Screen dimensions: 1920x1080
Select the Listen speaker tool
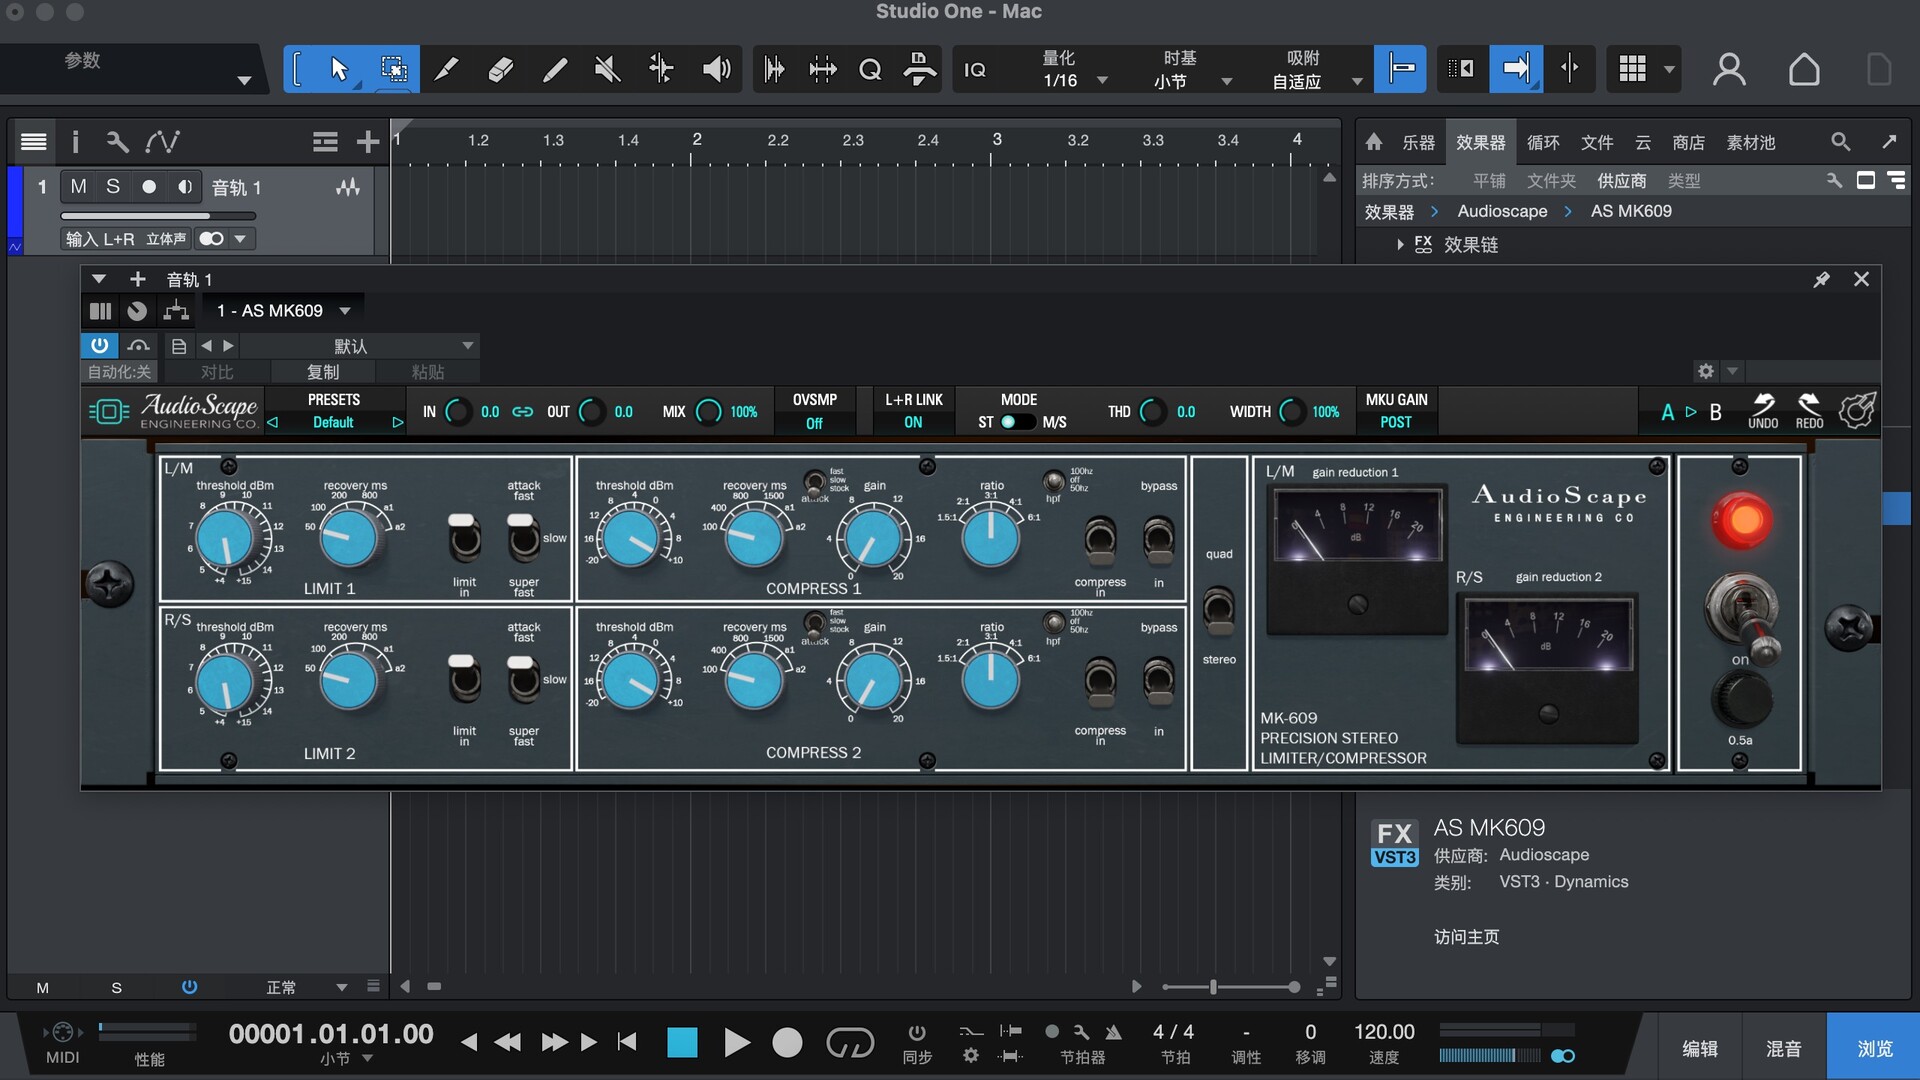(x=716, y=69)
